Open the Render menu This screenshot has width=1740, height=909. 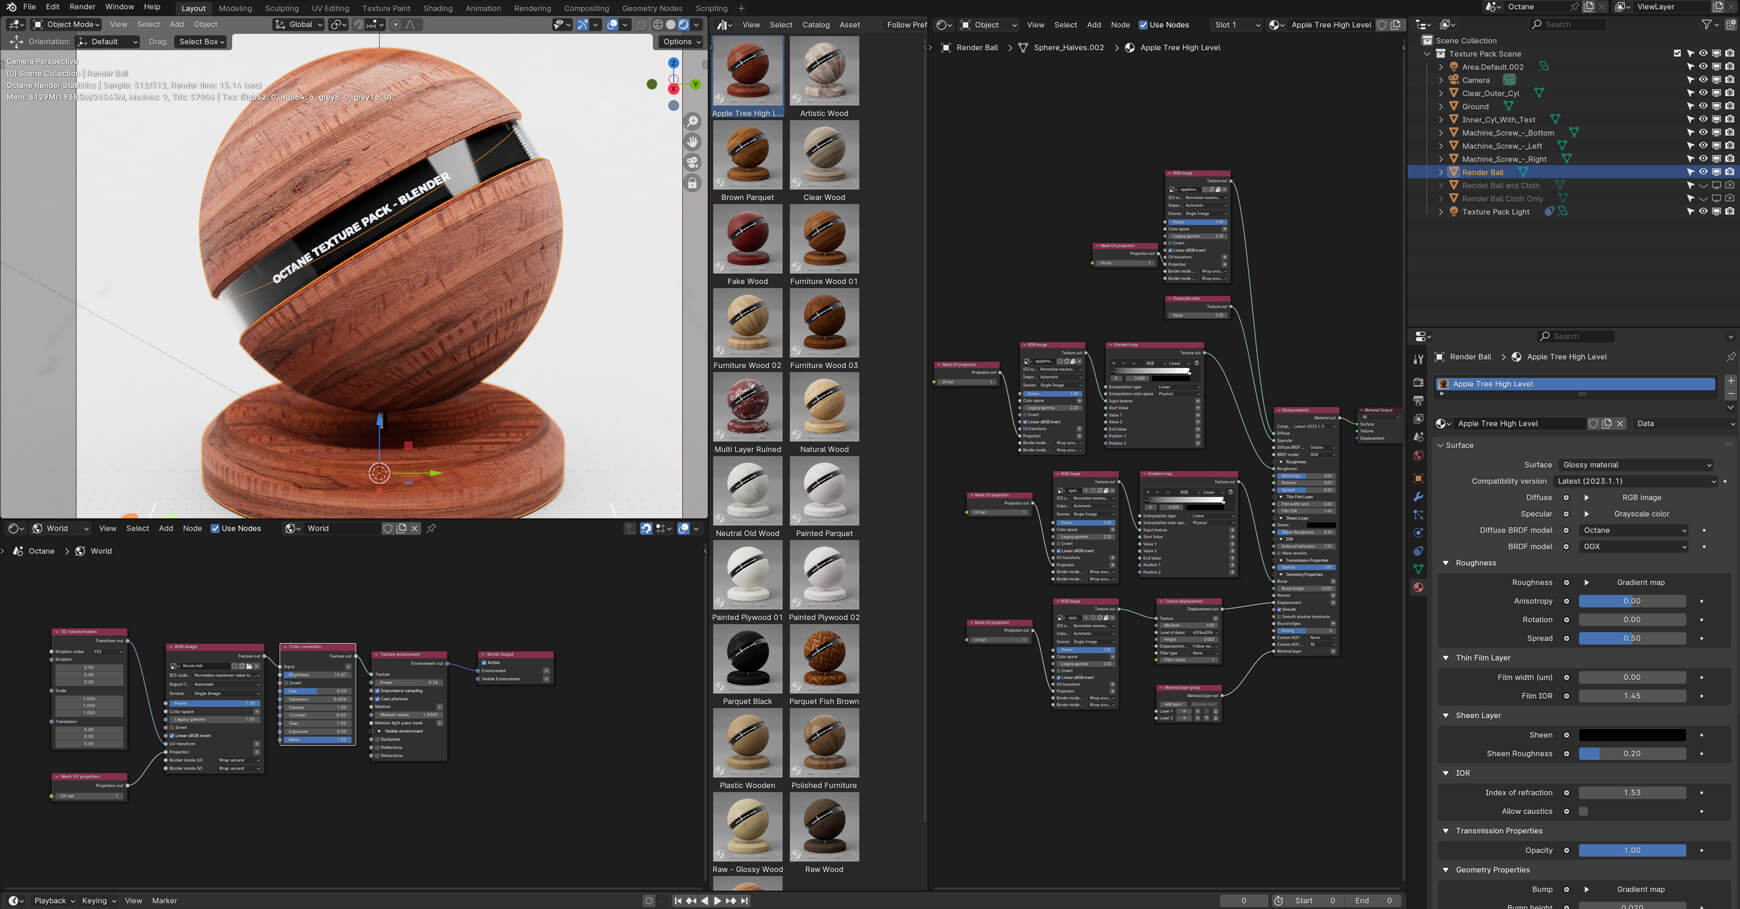(x=82, y=7)
